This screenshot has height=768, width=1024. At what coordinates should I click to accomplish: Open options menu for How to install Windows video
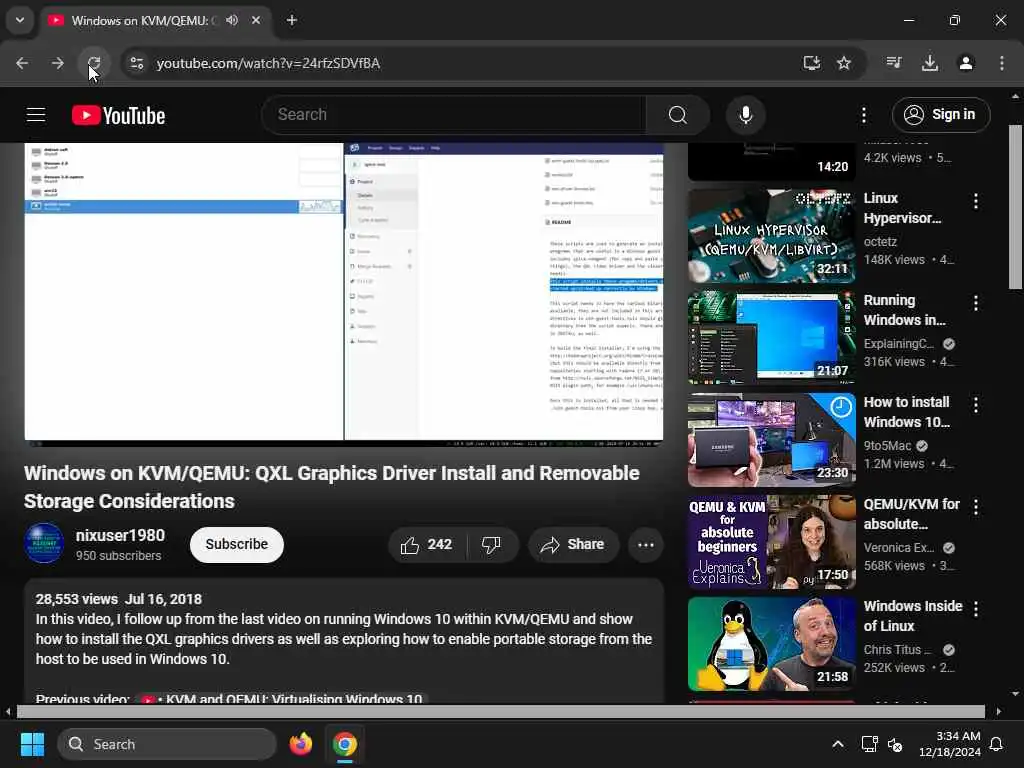(x=976, y=405)
